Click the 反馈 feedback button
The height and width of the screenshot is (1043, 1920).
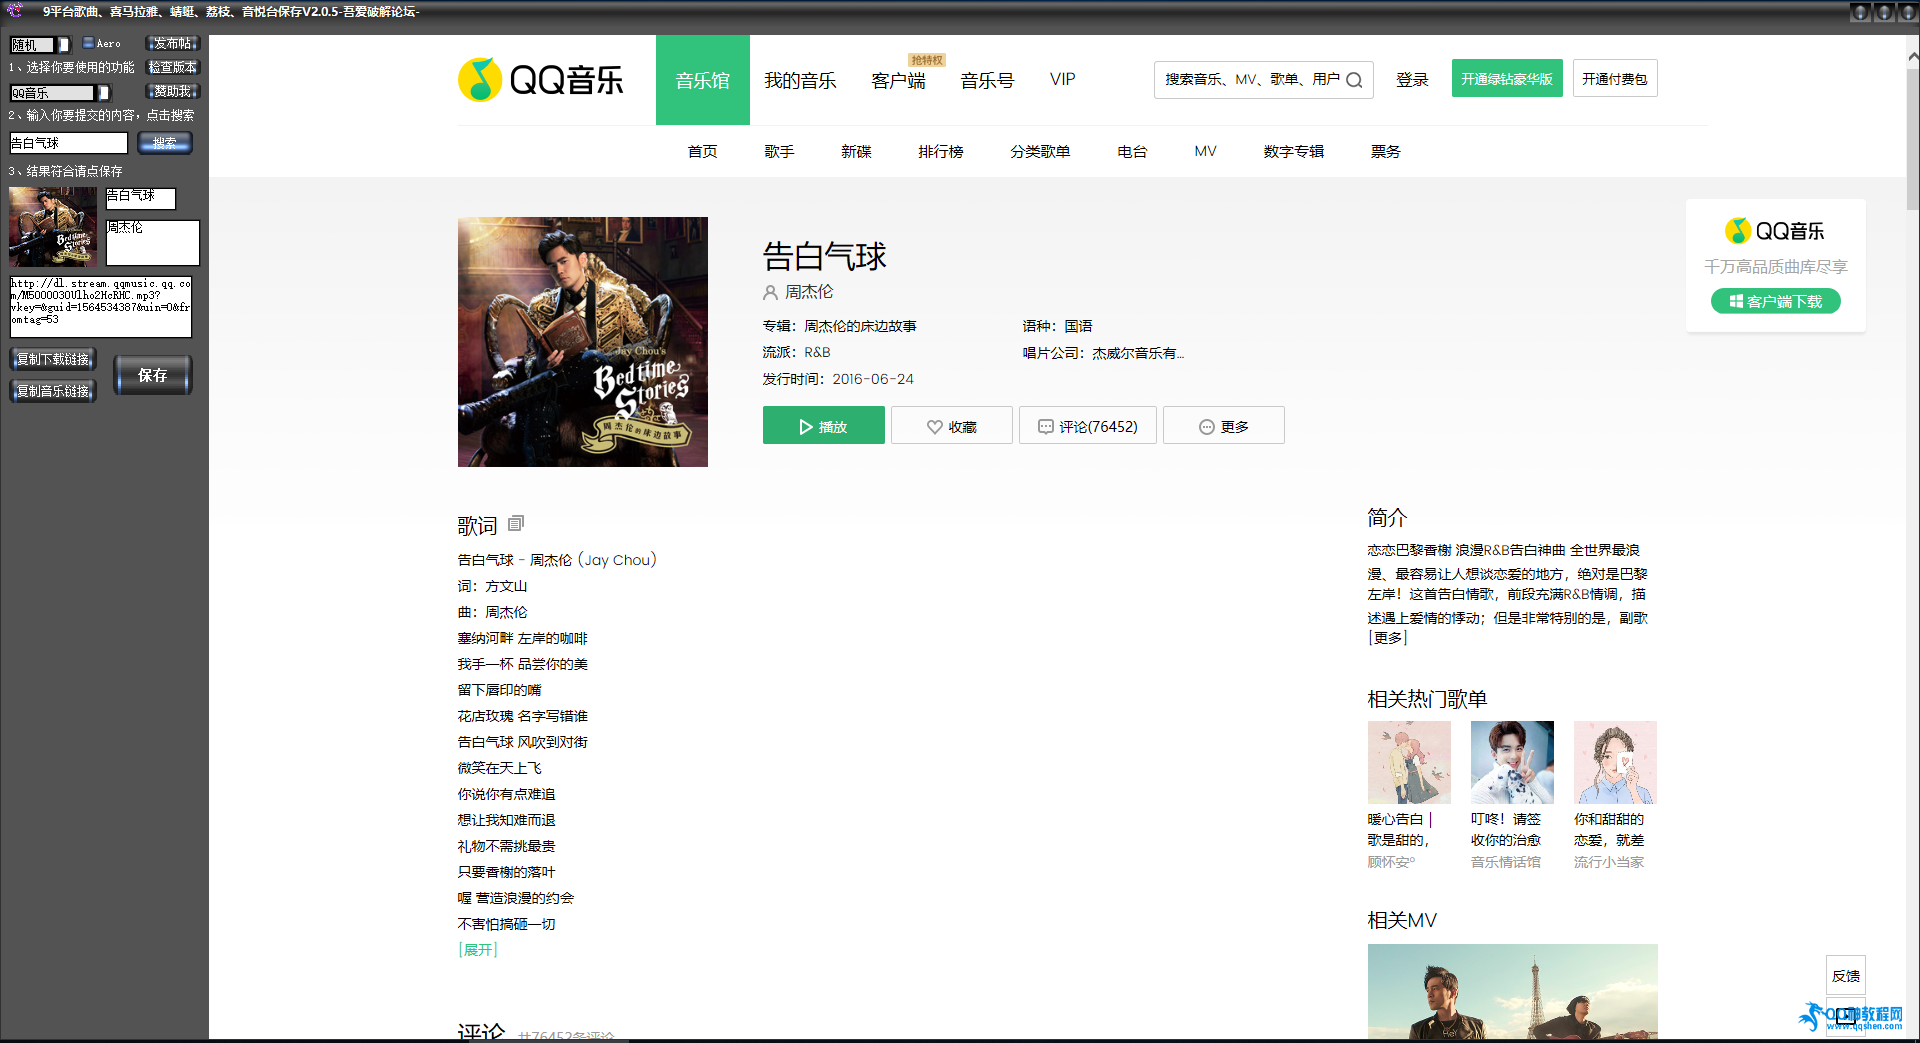pos(1846,976)
